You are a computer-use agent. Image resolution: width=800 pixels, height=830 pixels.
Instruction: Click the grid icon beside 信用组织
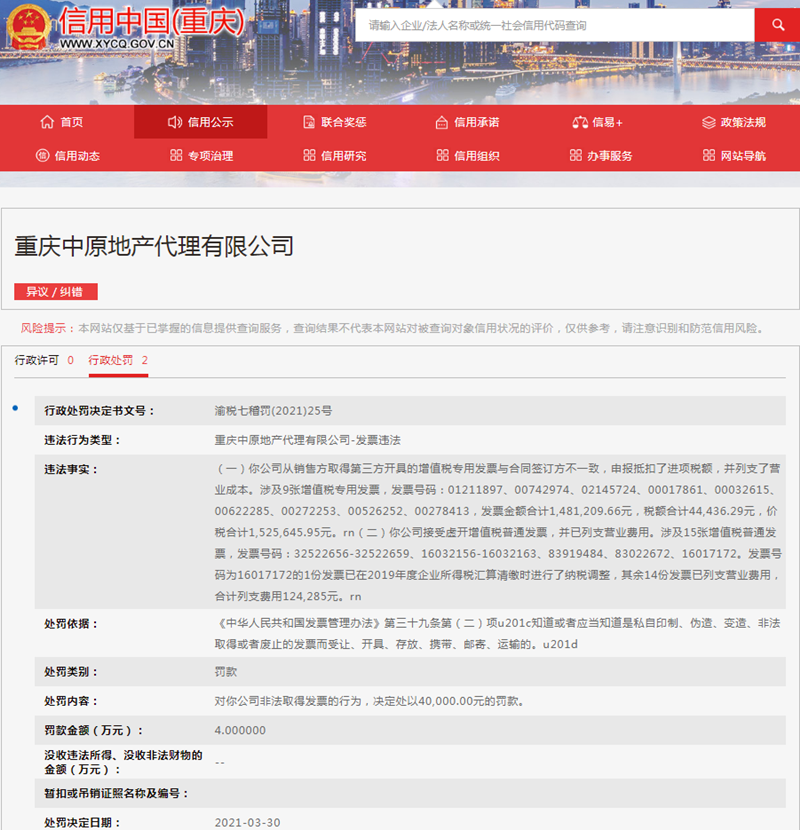[x=442, y=155]
